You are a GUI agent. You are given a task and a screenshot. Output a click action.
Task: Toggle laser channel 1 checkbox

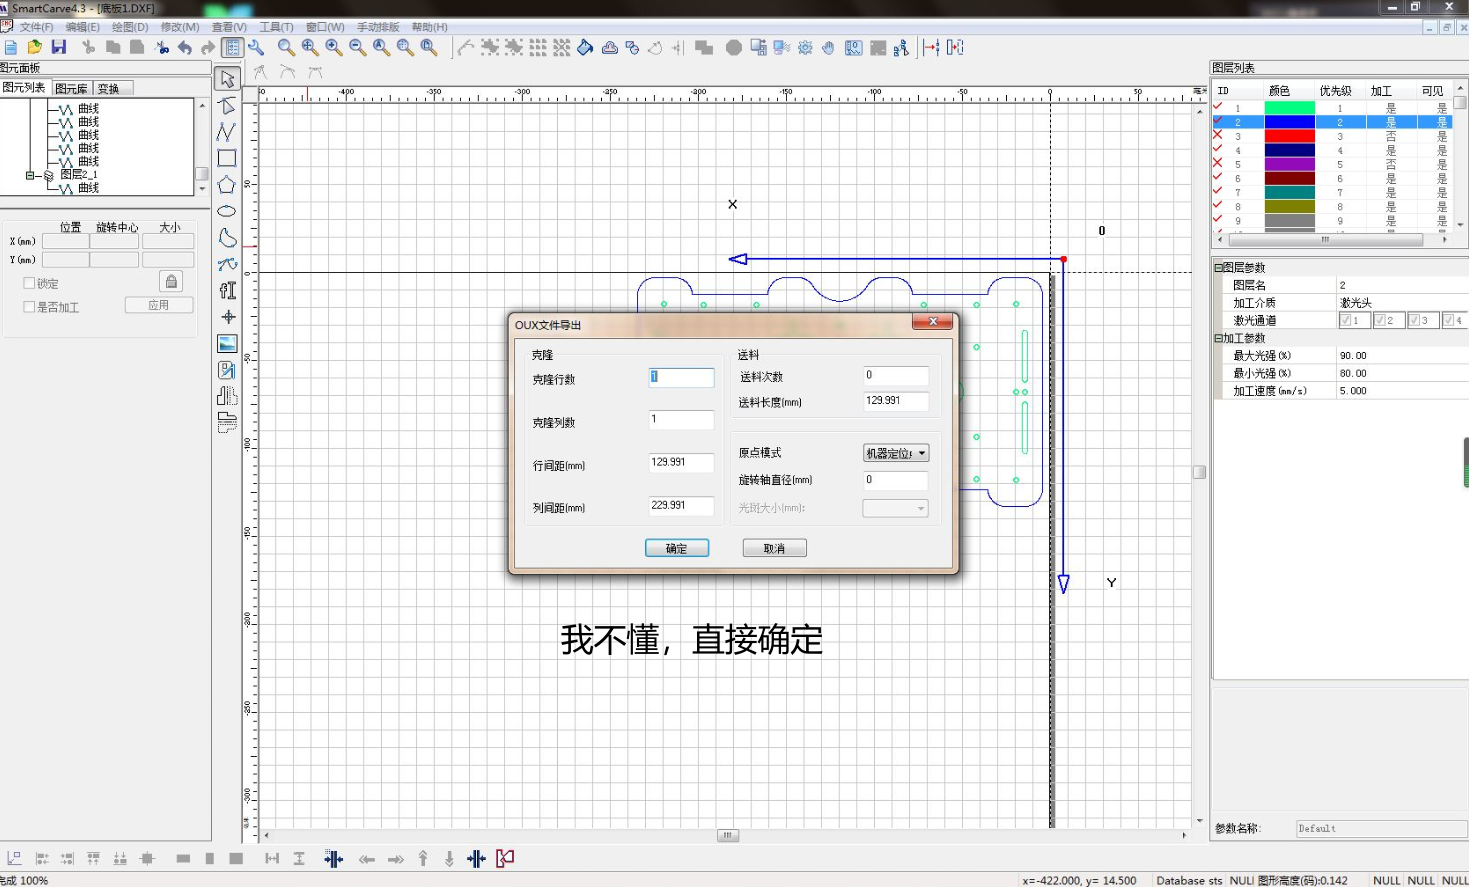point(1347,319)
